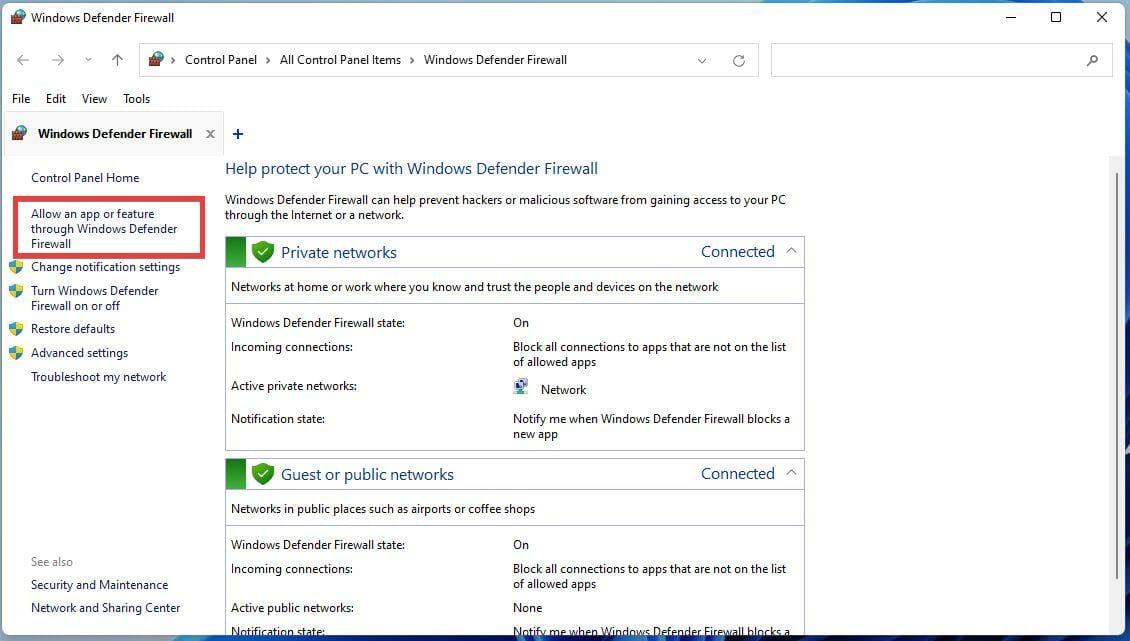Viewport: 1130px width, 641px height.
Task: Click the Network computer icon
Action: [x=520, y=387]
